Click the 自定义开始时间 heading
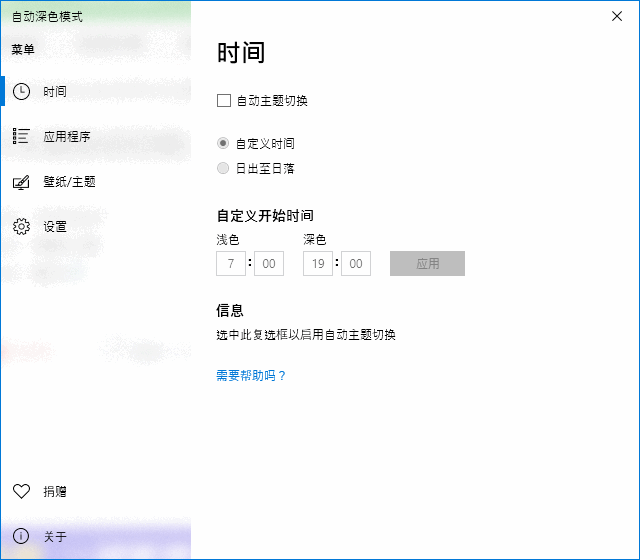This screenshot has width=640, height=560. (265, 216)
